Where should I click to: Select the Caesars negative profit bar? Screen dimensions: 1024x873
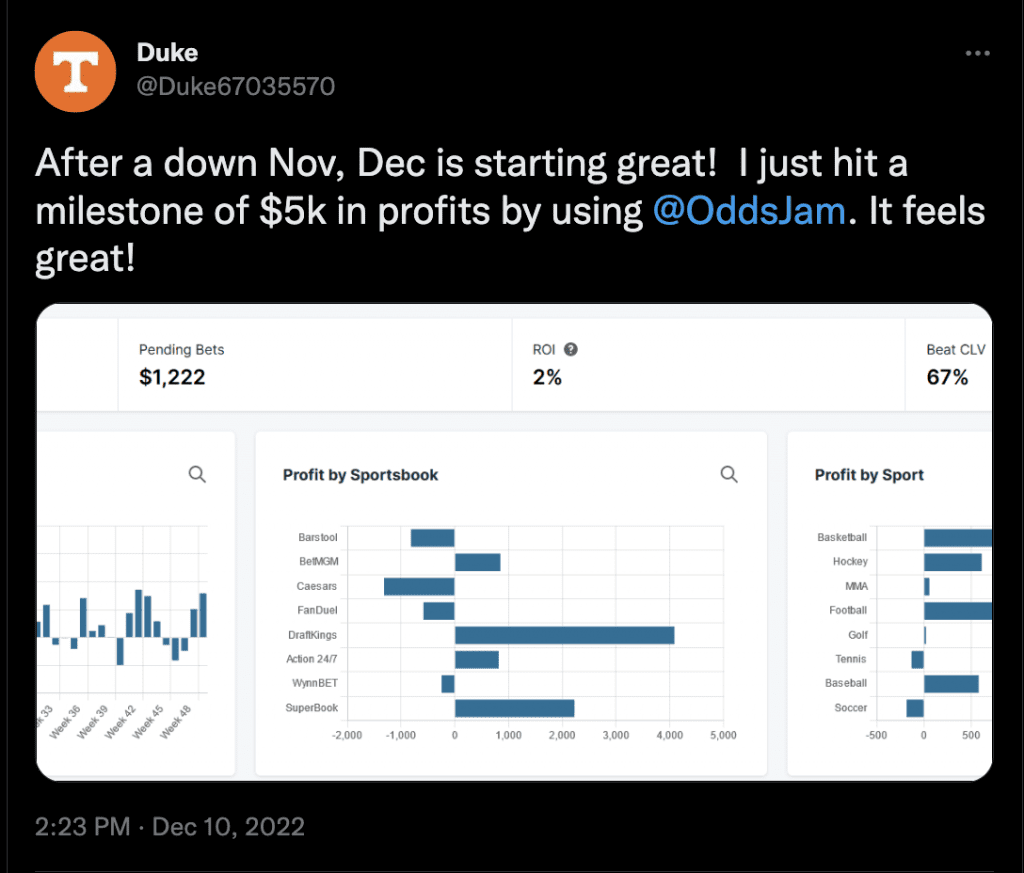419,586
